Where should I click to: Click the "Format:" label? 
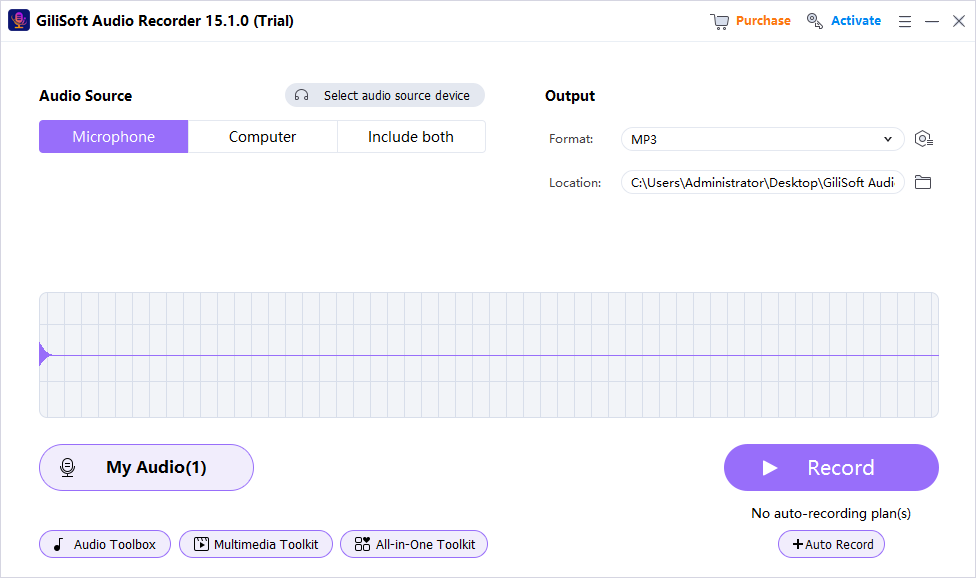click(571, 139)
